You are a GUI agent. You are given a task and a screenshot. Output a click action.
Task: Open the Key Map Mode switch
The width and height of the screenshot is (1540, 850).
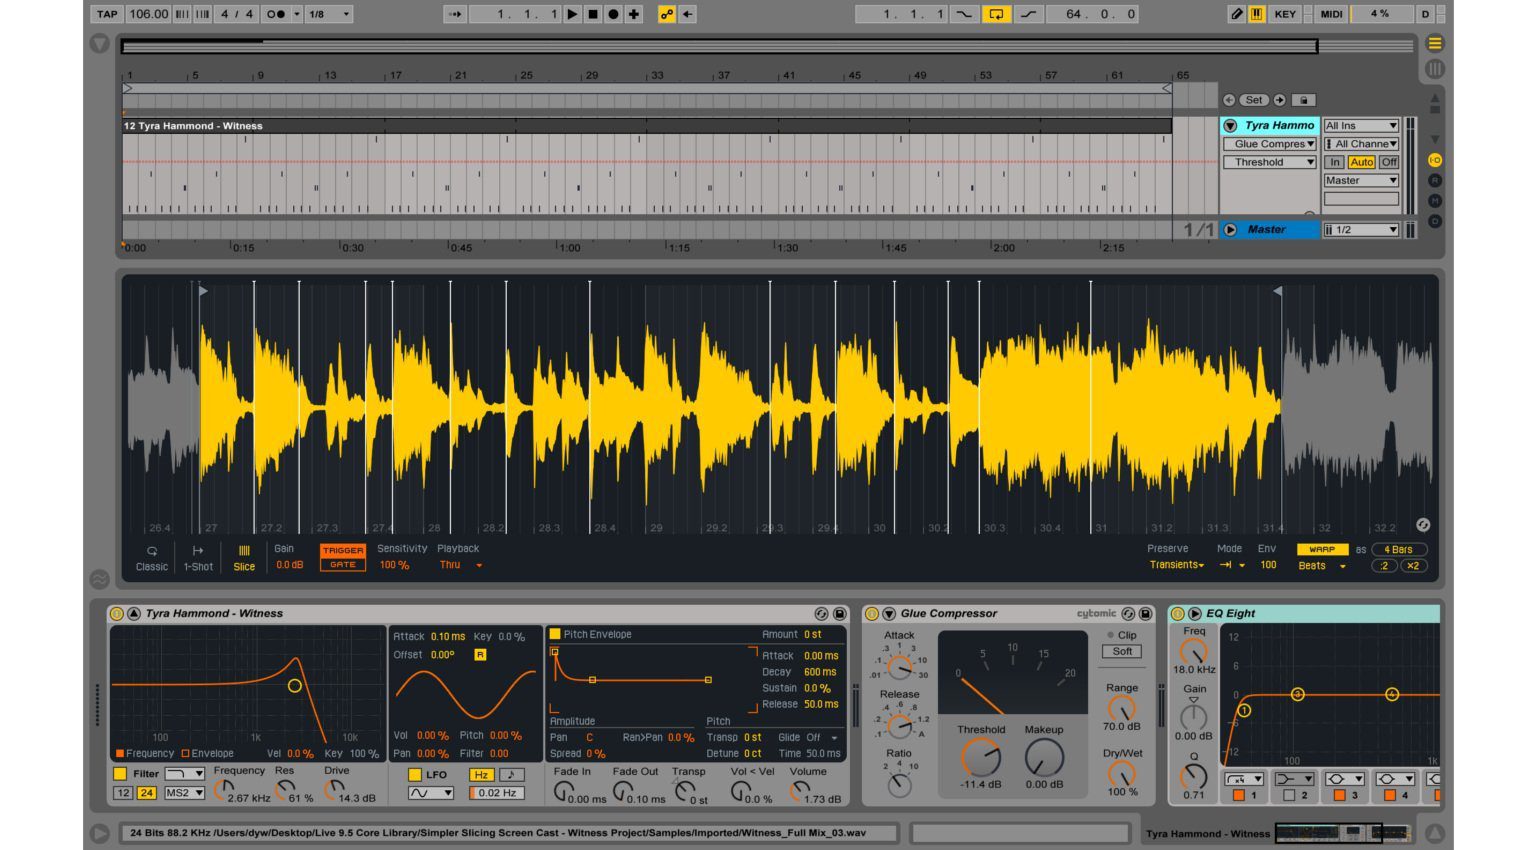coord(1285,14)
